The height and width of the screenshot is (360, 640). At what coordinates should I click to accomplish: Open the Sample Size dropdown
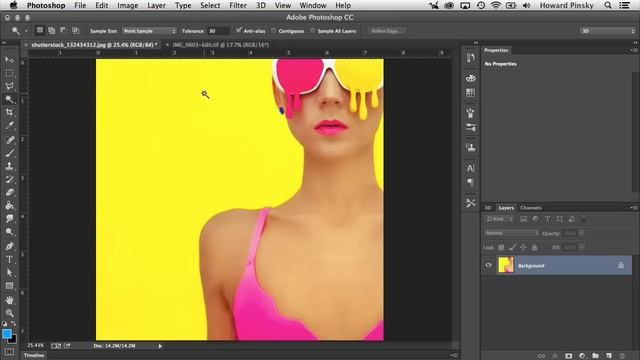click(149, 31)
